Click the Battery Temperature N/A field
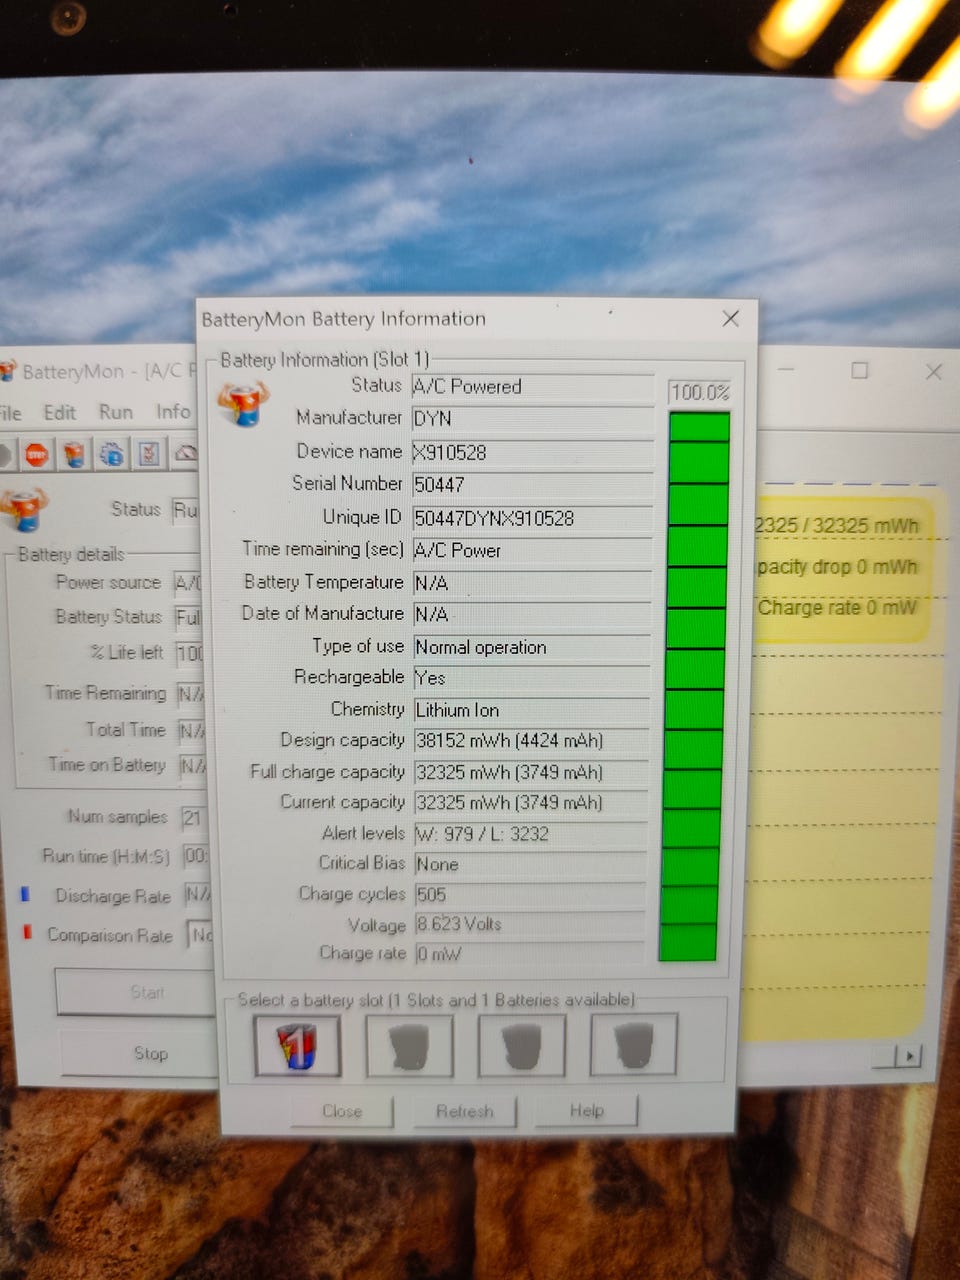This screenshot has width=960, height=1280. coord(532,582)
